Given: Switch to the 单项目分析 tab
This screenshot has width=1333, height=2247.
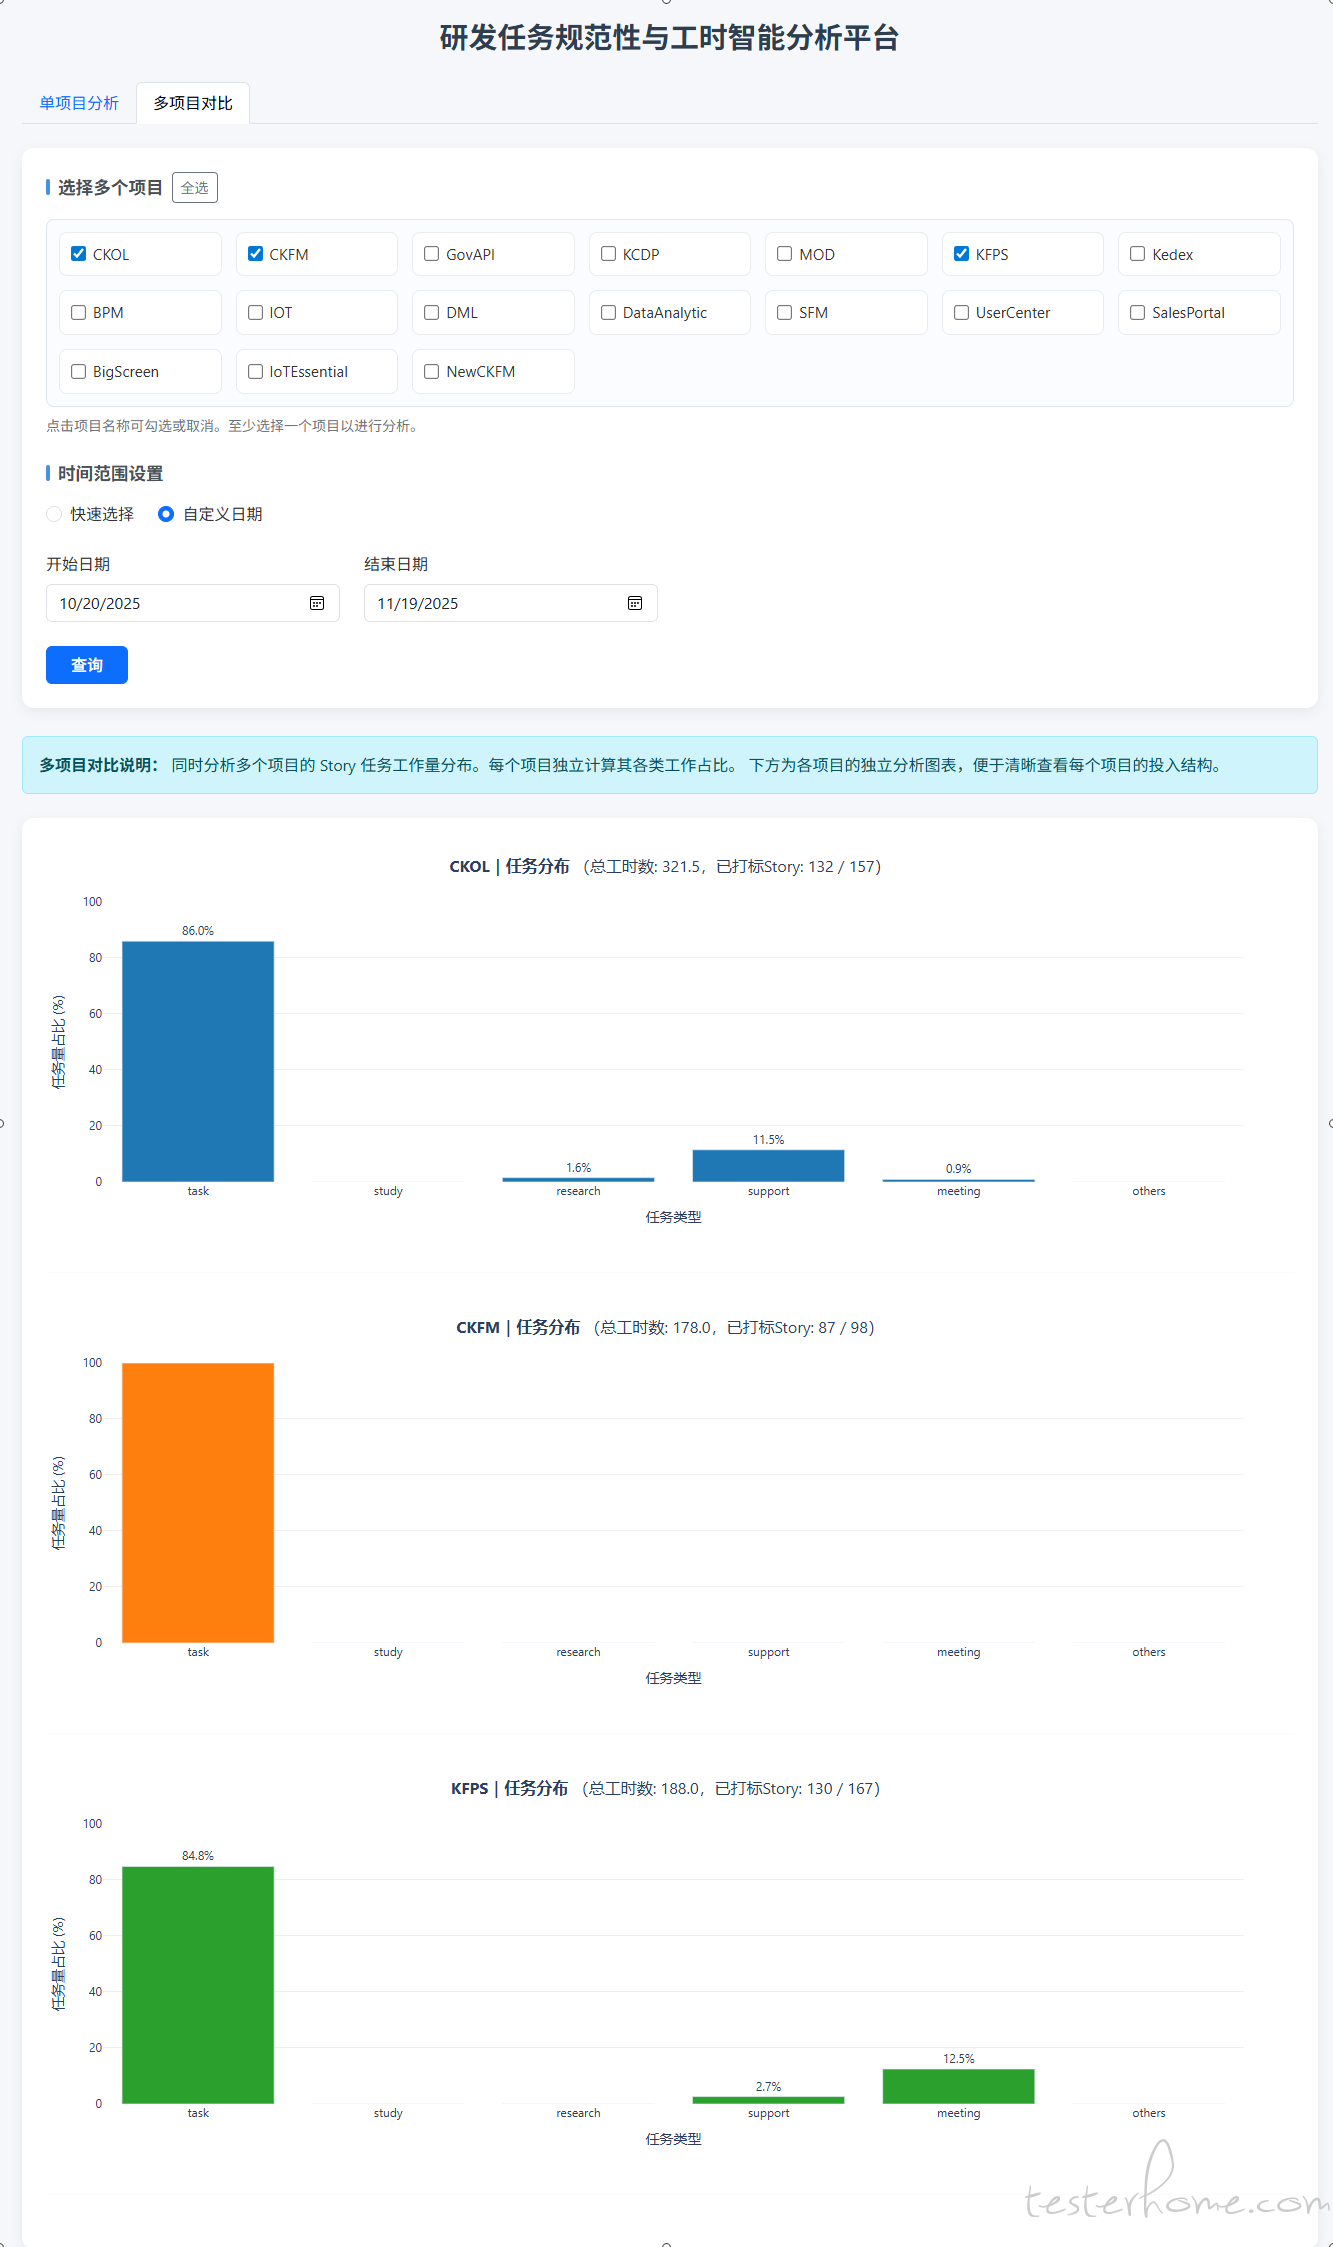Looking at the screenshot, I should 79,103.
